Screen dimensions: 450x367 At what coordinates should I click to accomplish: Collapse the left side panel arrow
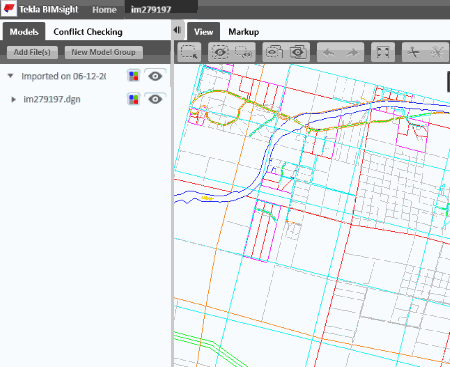(x=177, y=30)
